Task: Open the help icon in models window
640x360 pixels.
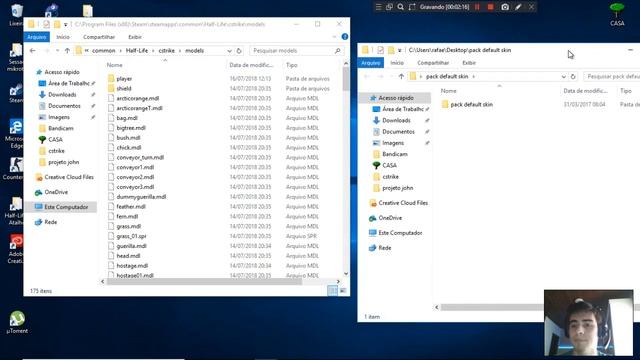Action: (344, 37)
